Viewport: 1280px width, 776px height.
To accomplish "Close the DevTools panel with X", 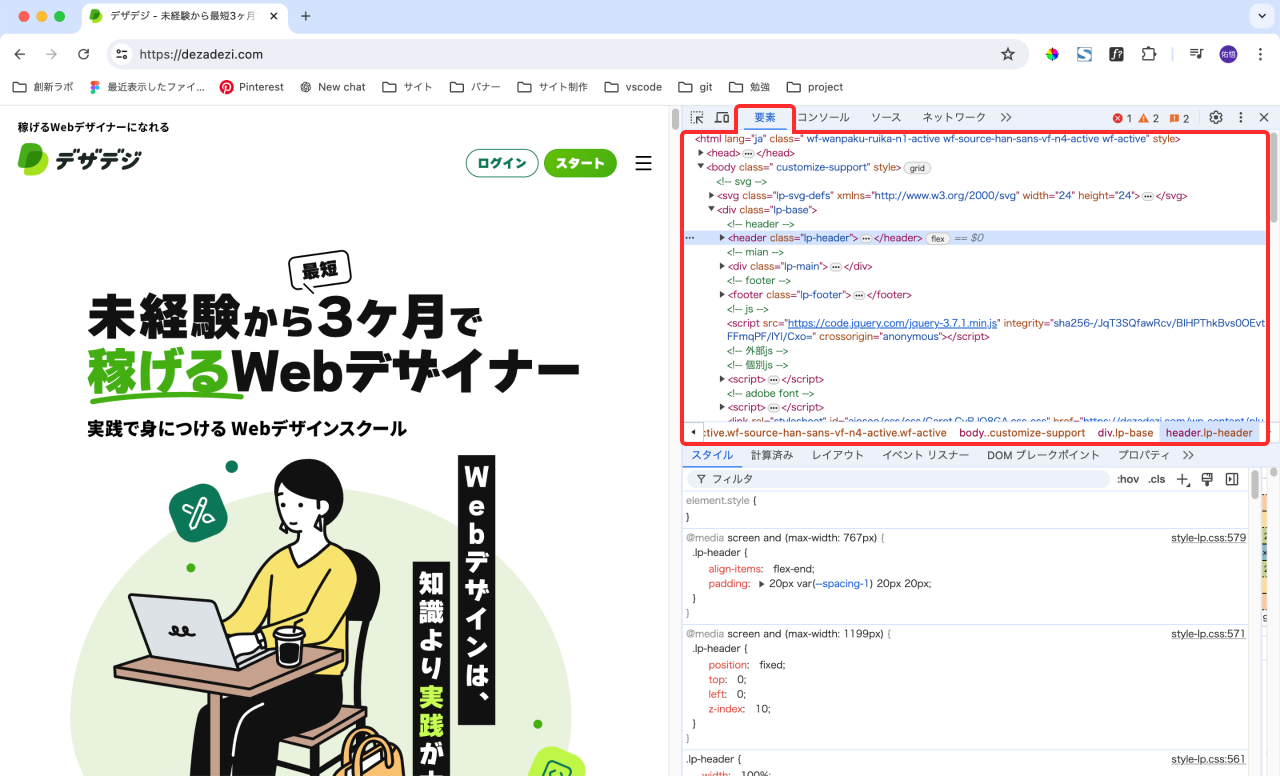I will (1264, 118).
